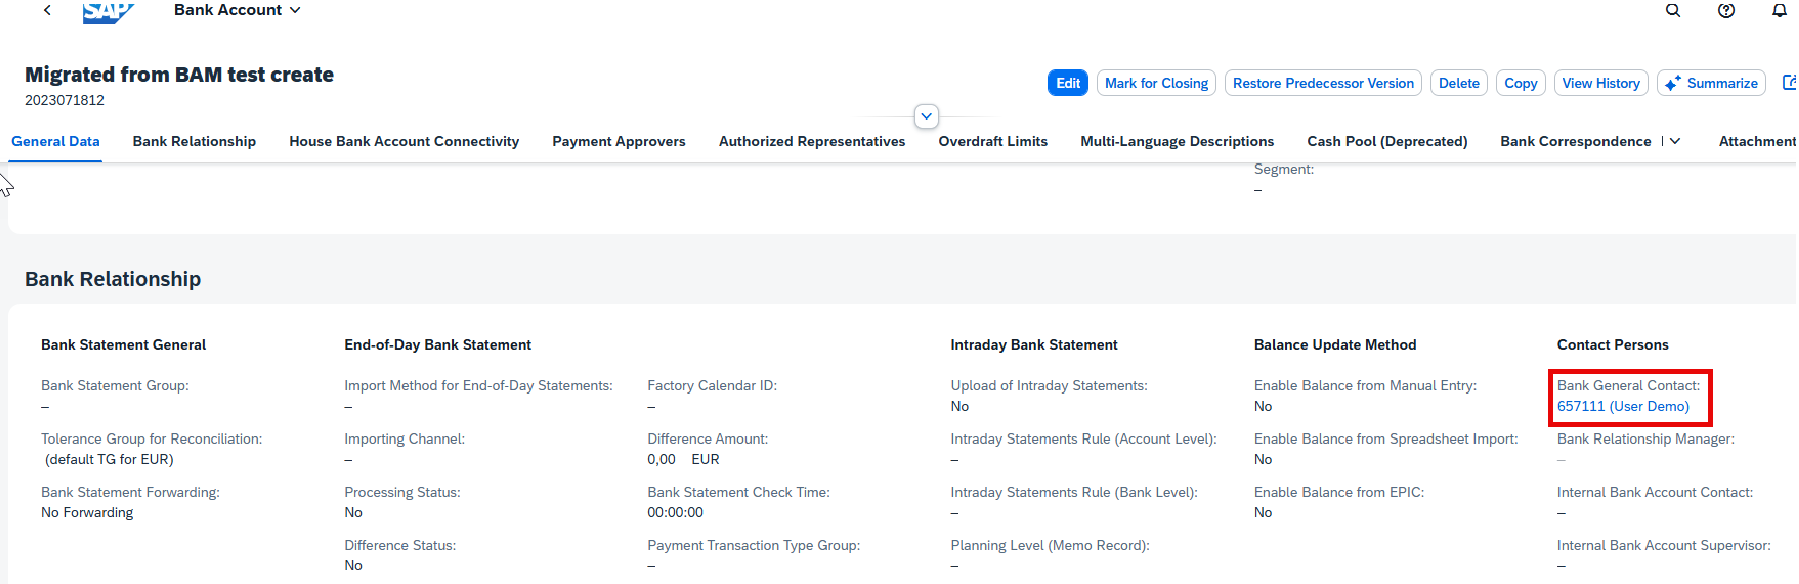Click the Bank Relationship section heading
Image resolution: width=1799 pixels, height=584 pixels.
pos(113,279)
